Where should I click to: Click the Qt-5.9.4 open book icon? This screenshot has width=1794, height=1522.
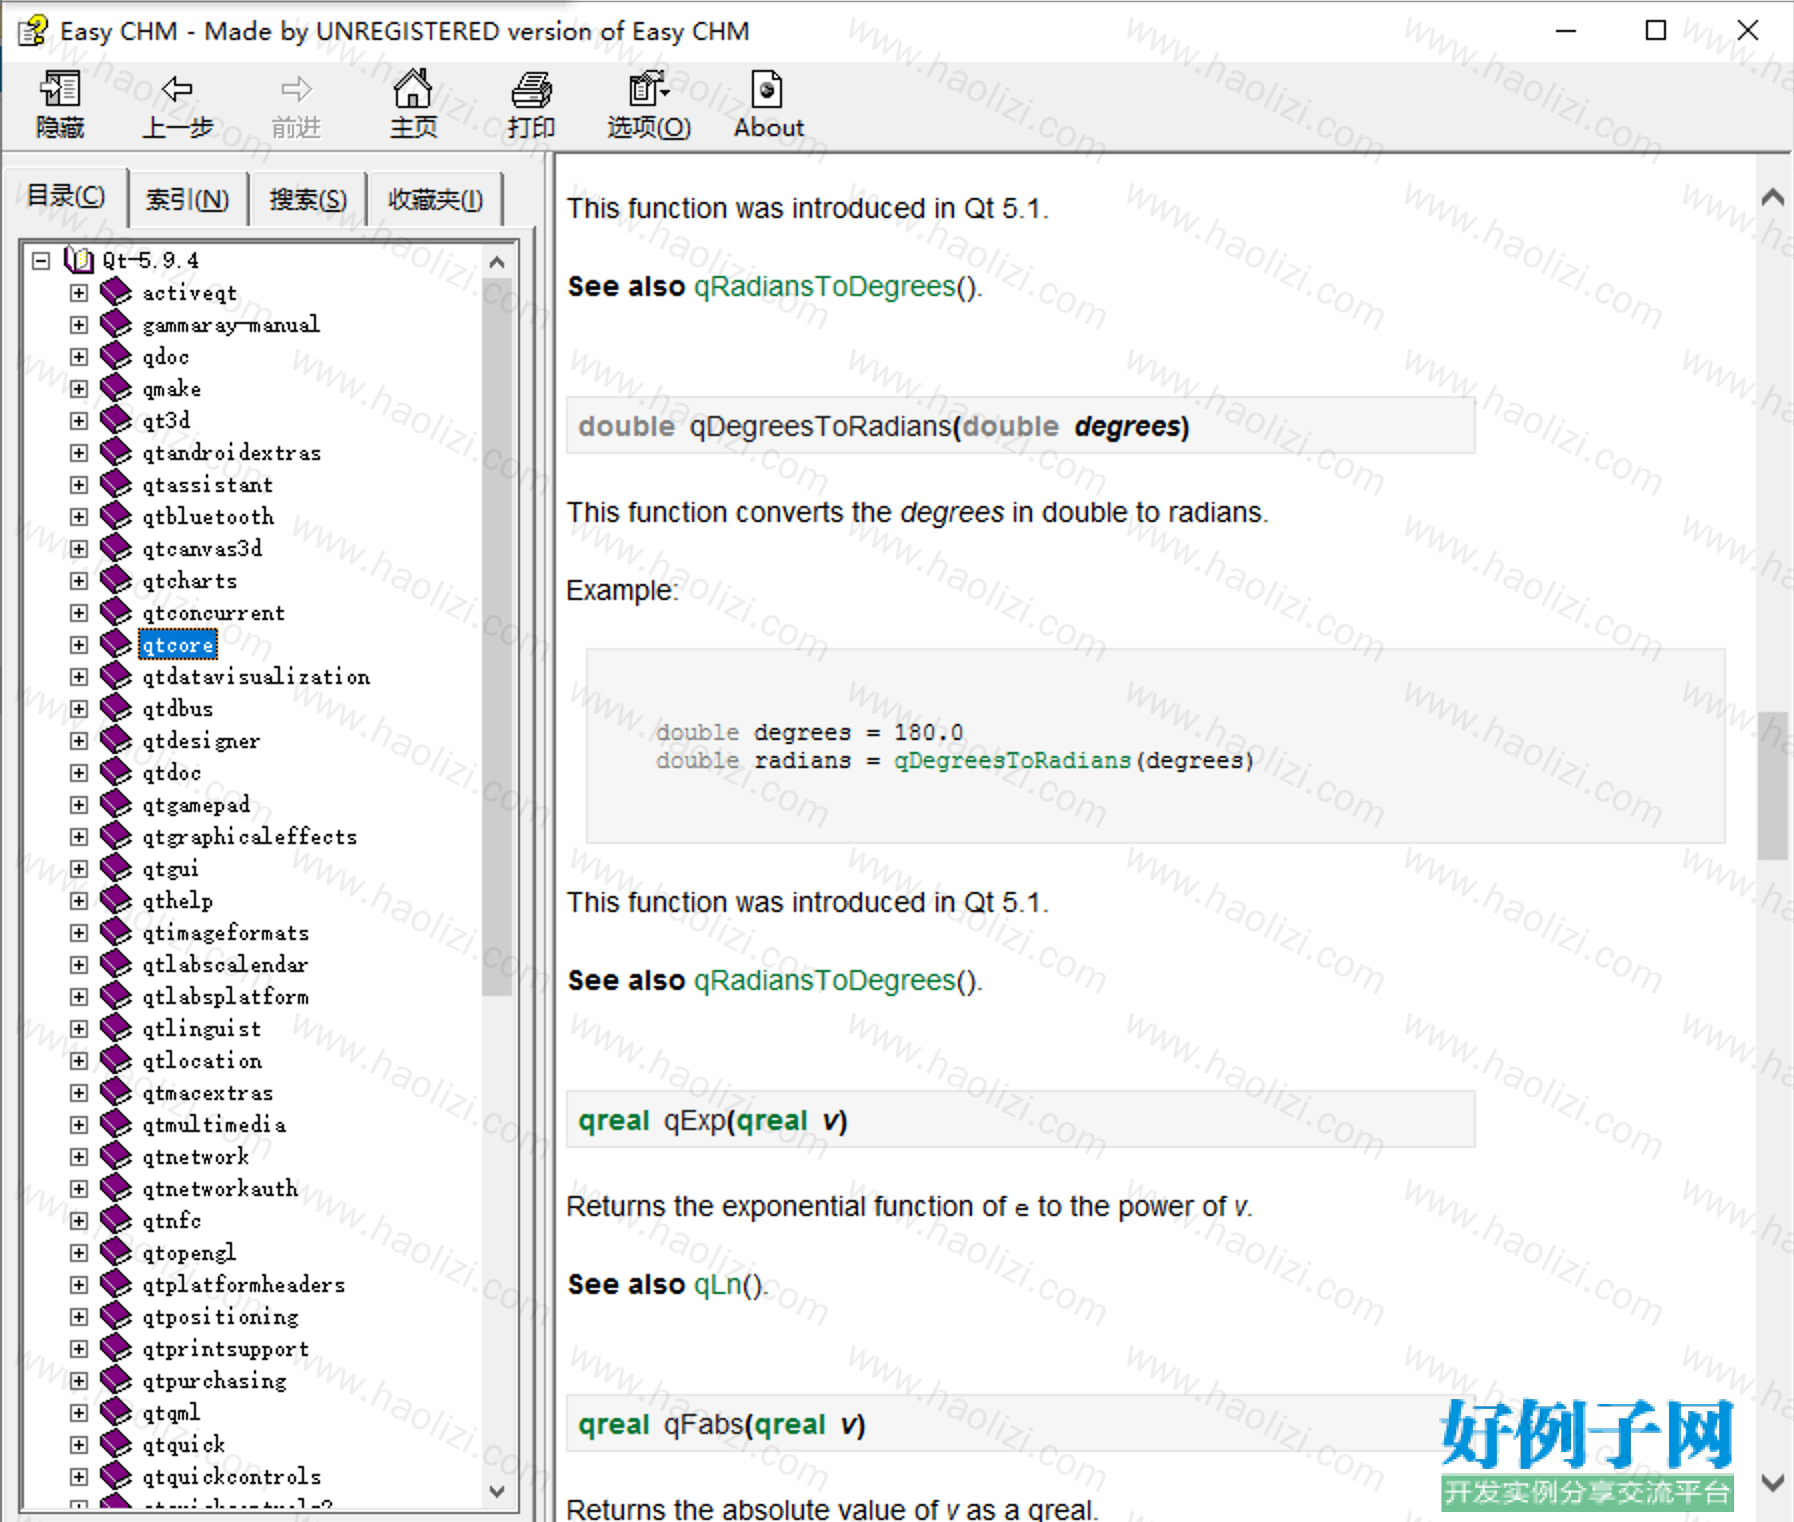78,260
